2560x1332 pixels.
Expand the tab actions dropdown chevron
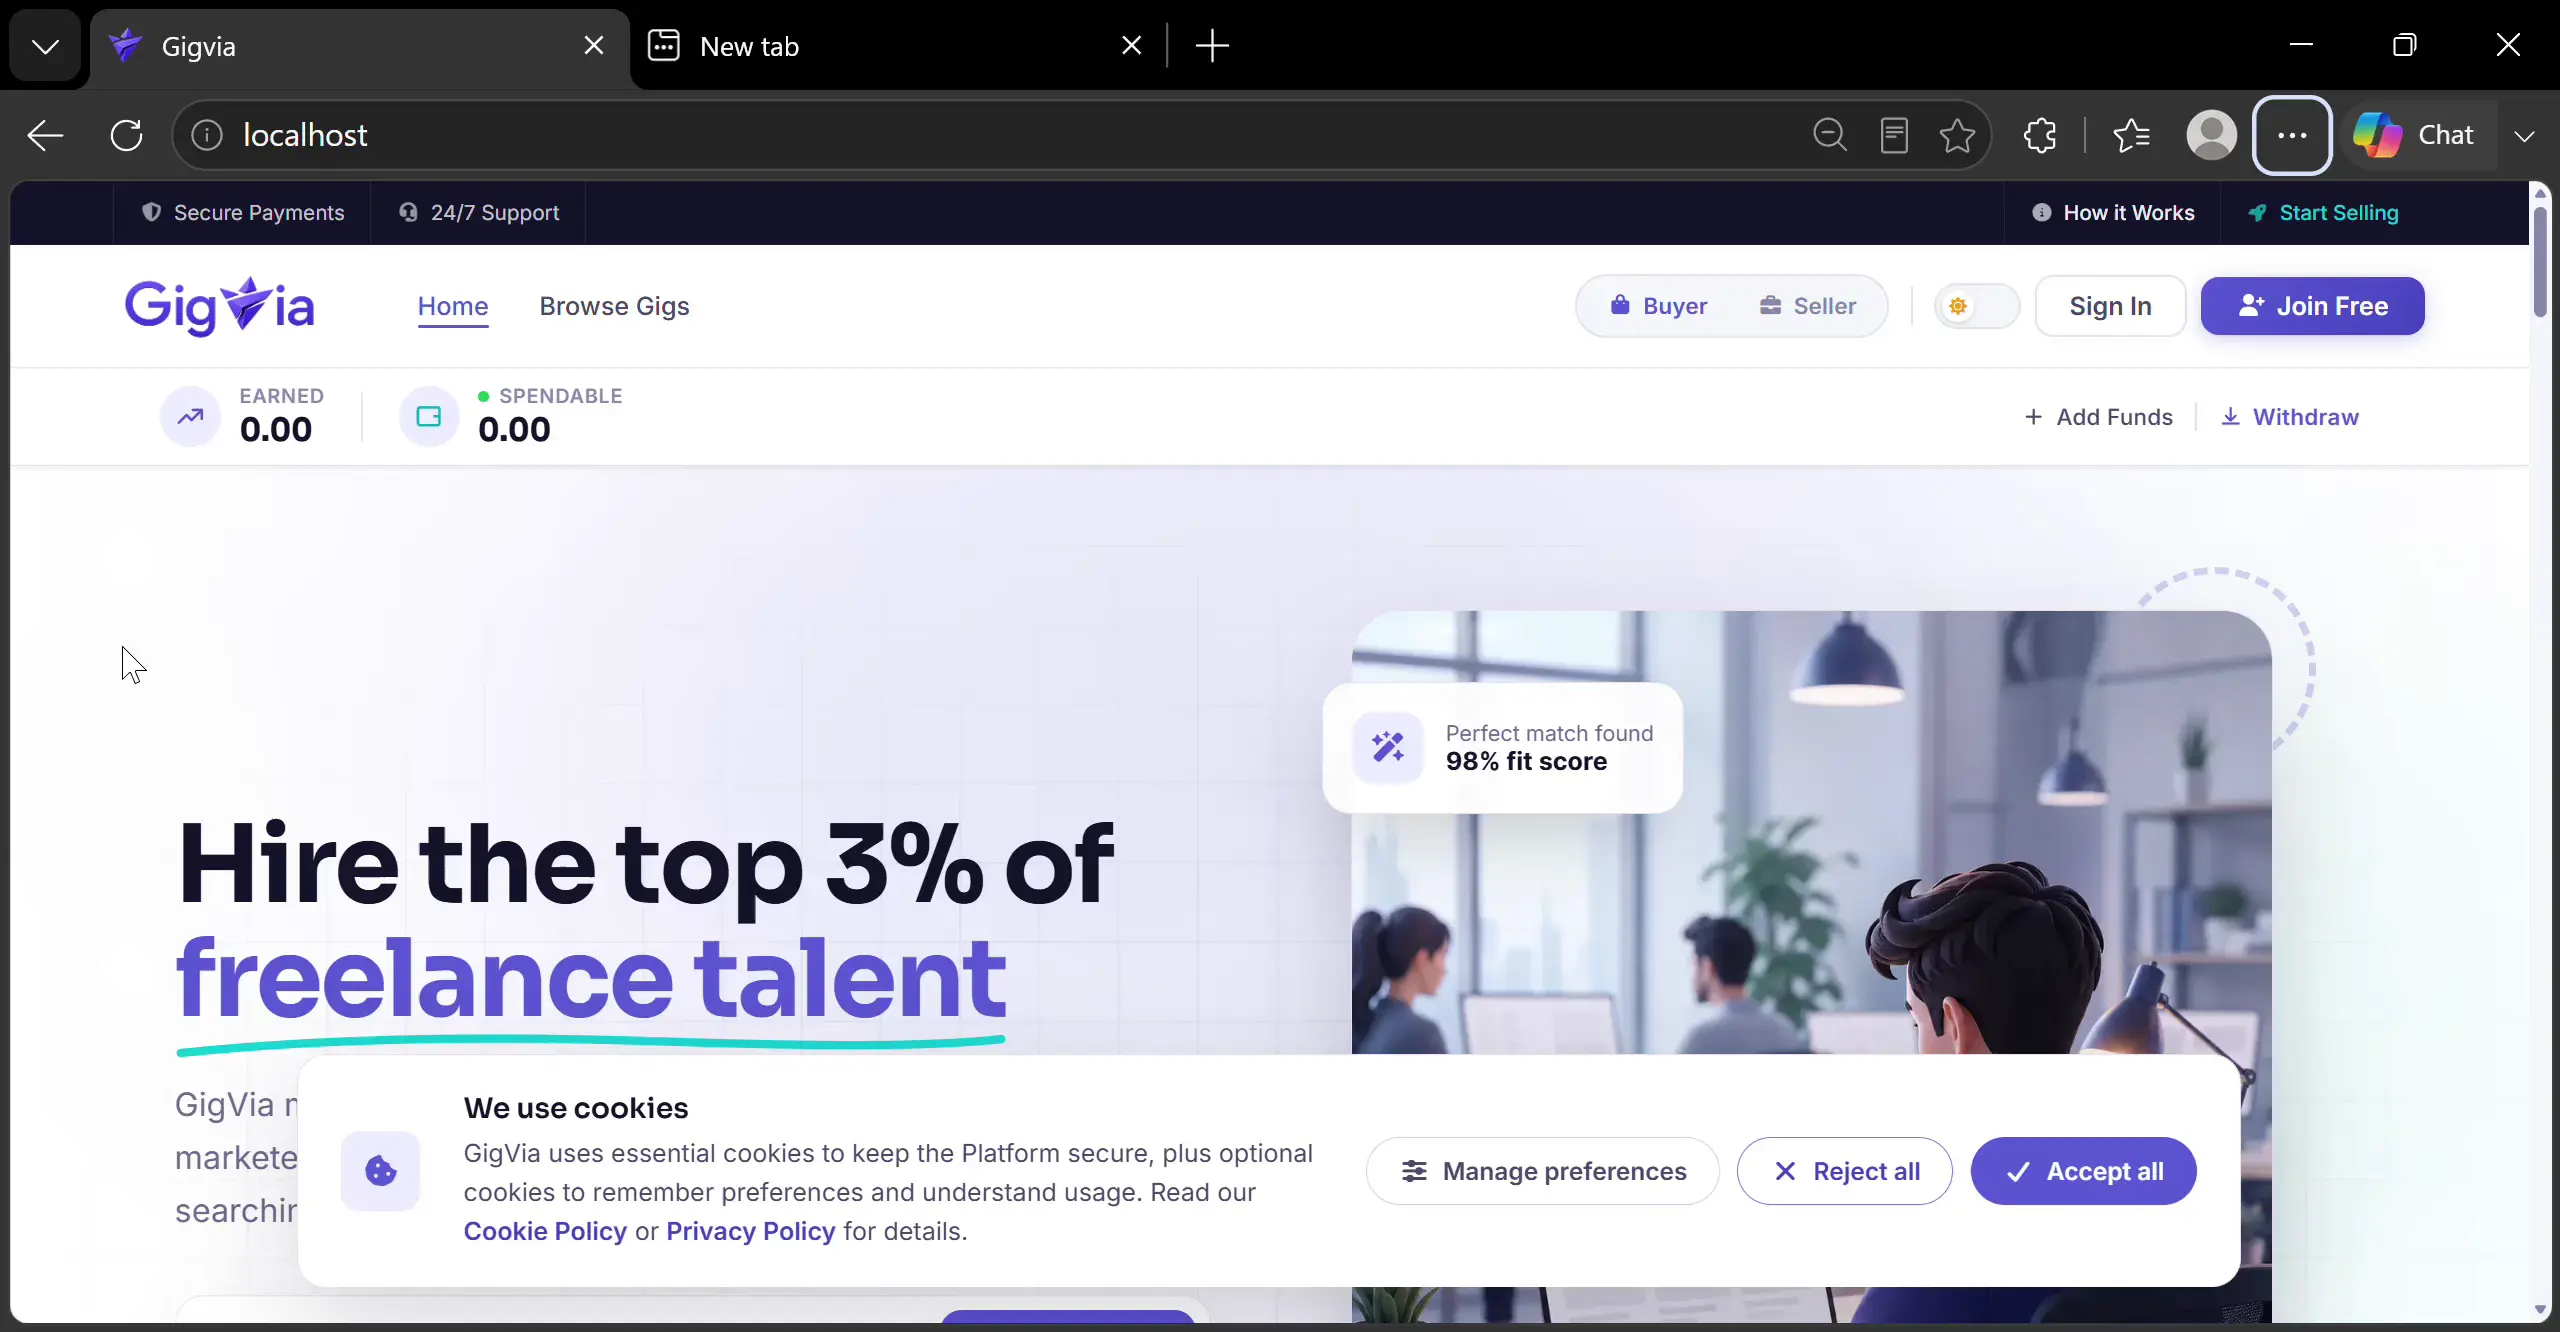(x=45, y=46)
